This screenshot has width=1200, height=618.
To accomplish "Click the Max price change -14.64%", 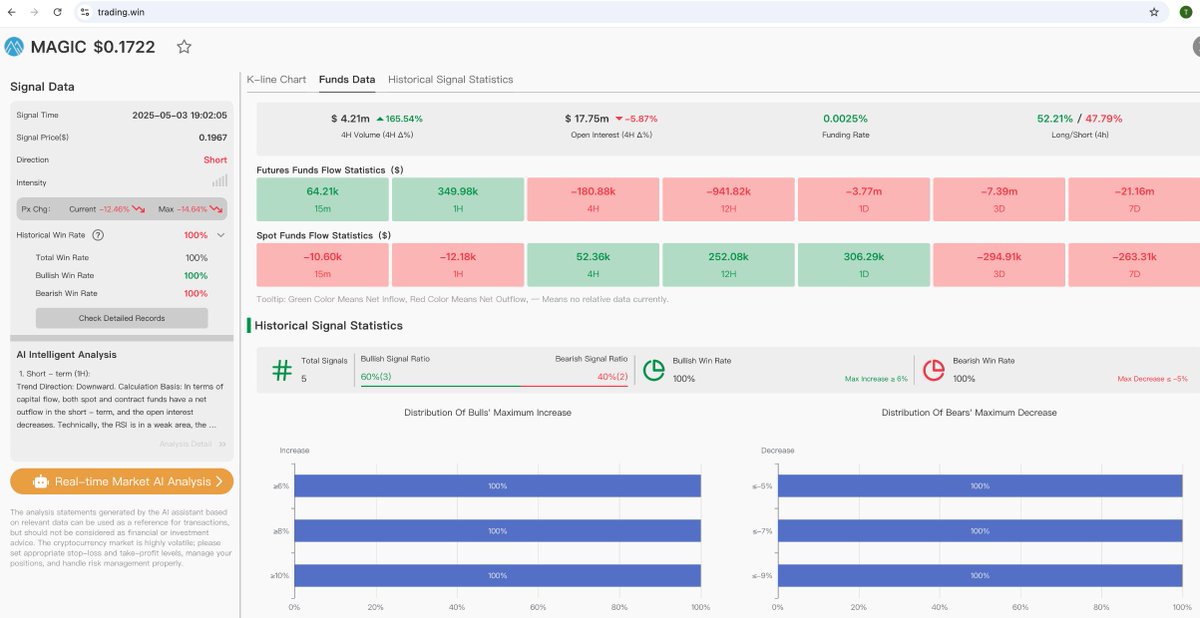I will click(x=194, y=210).
